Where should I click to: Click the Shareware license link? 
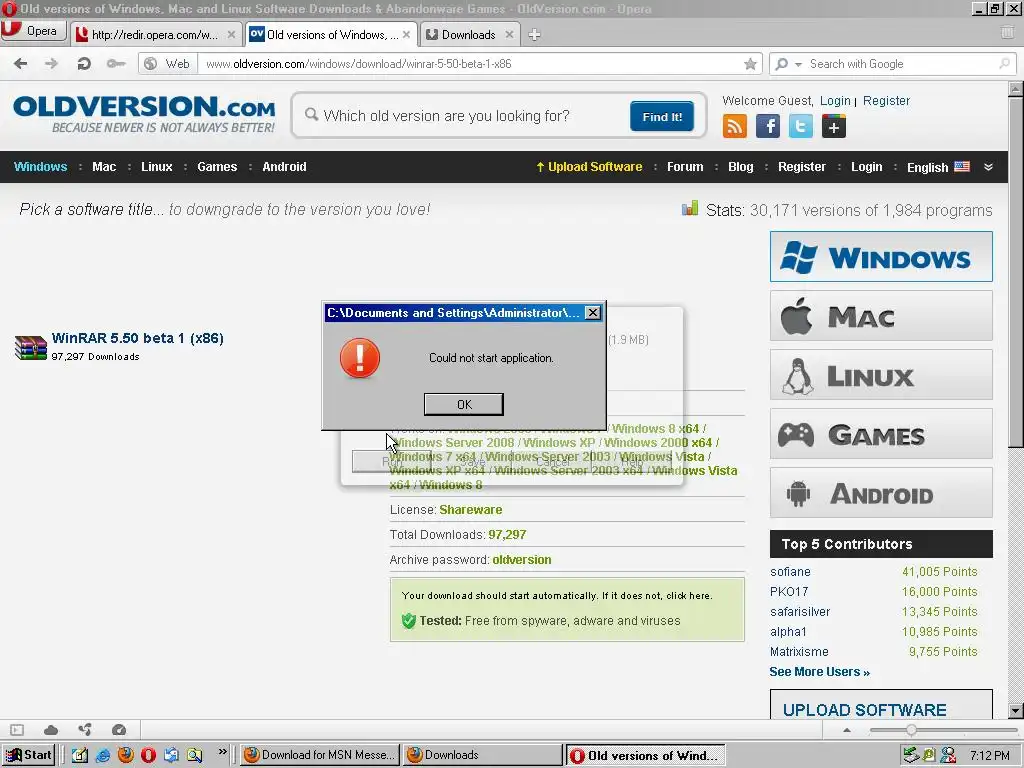pos(470,509)
